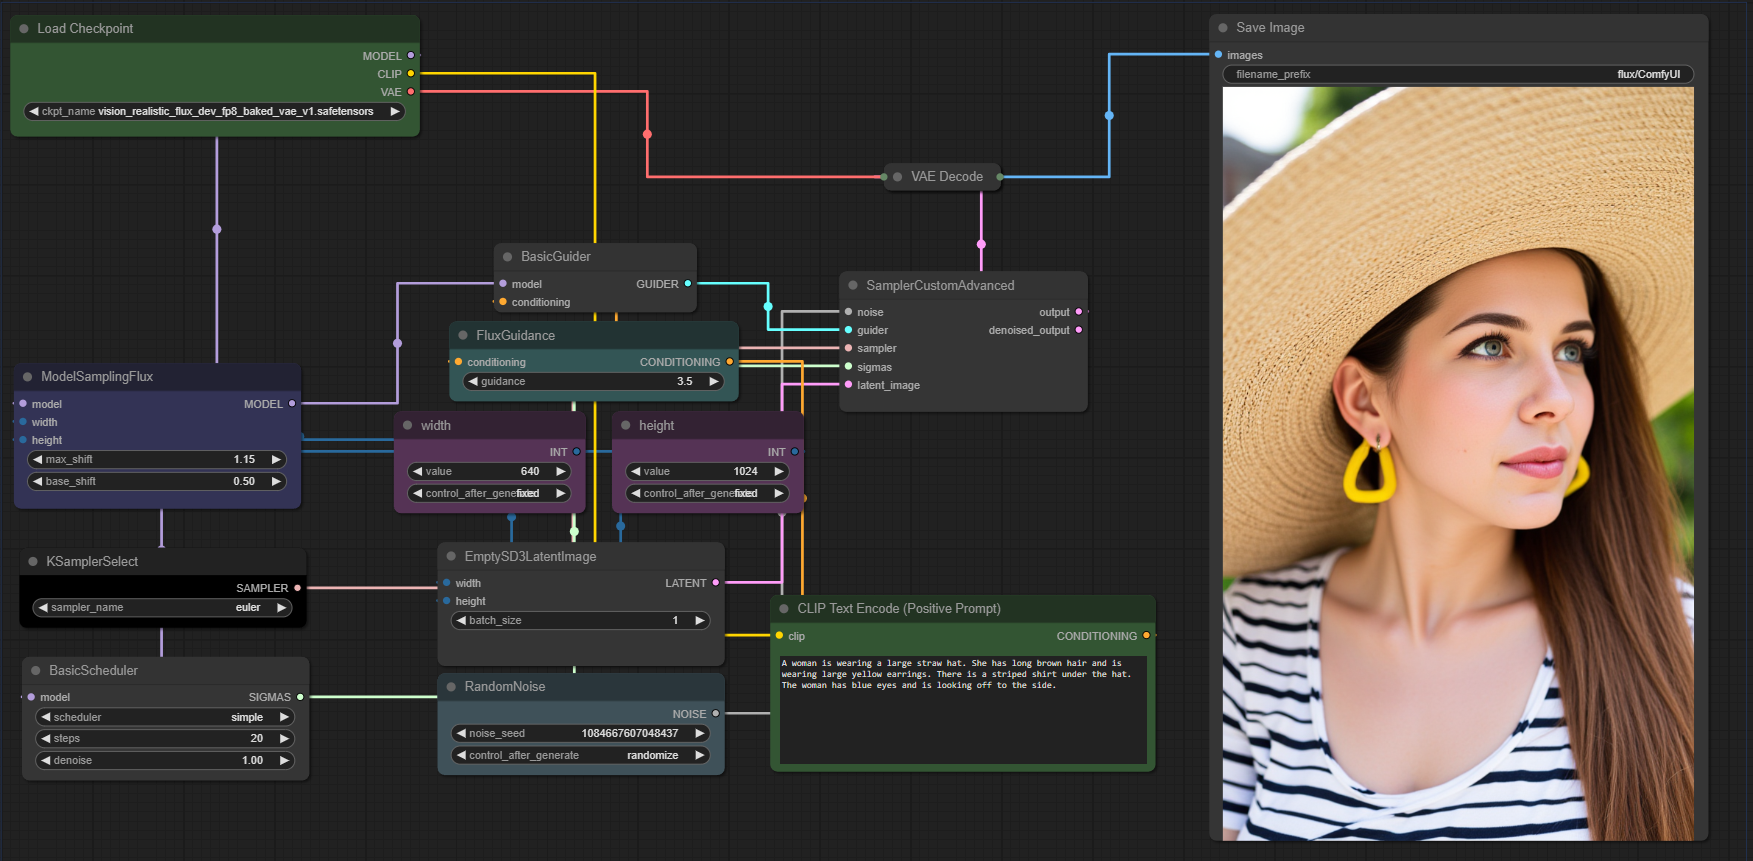This screenshot has width=1753, height=861.
Task: Click the MODEL output port on Load Checkpoint
Action: point(410,56)
